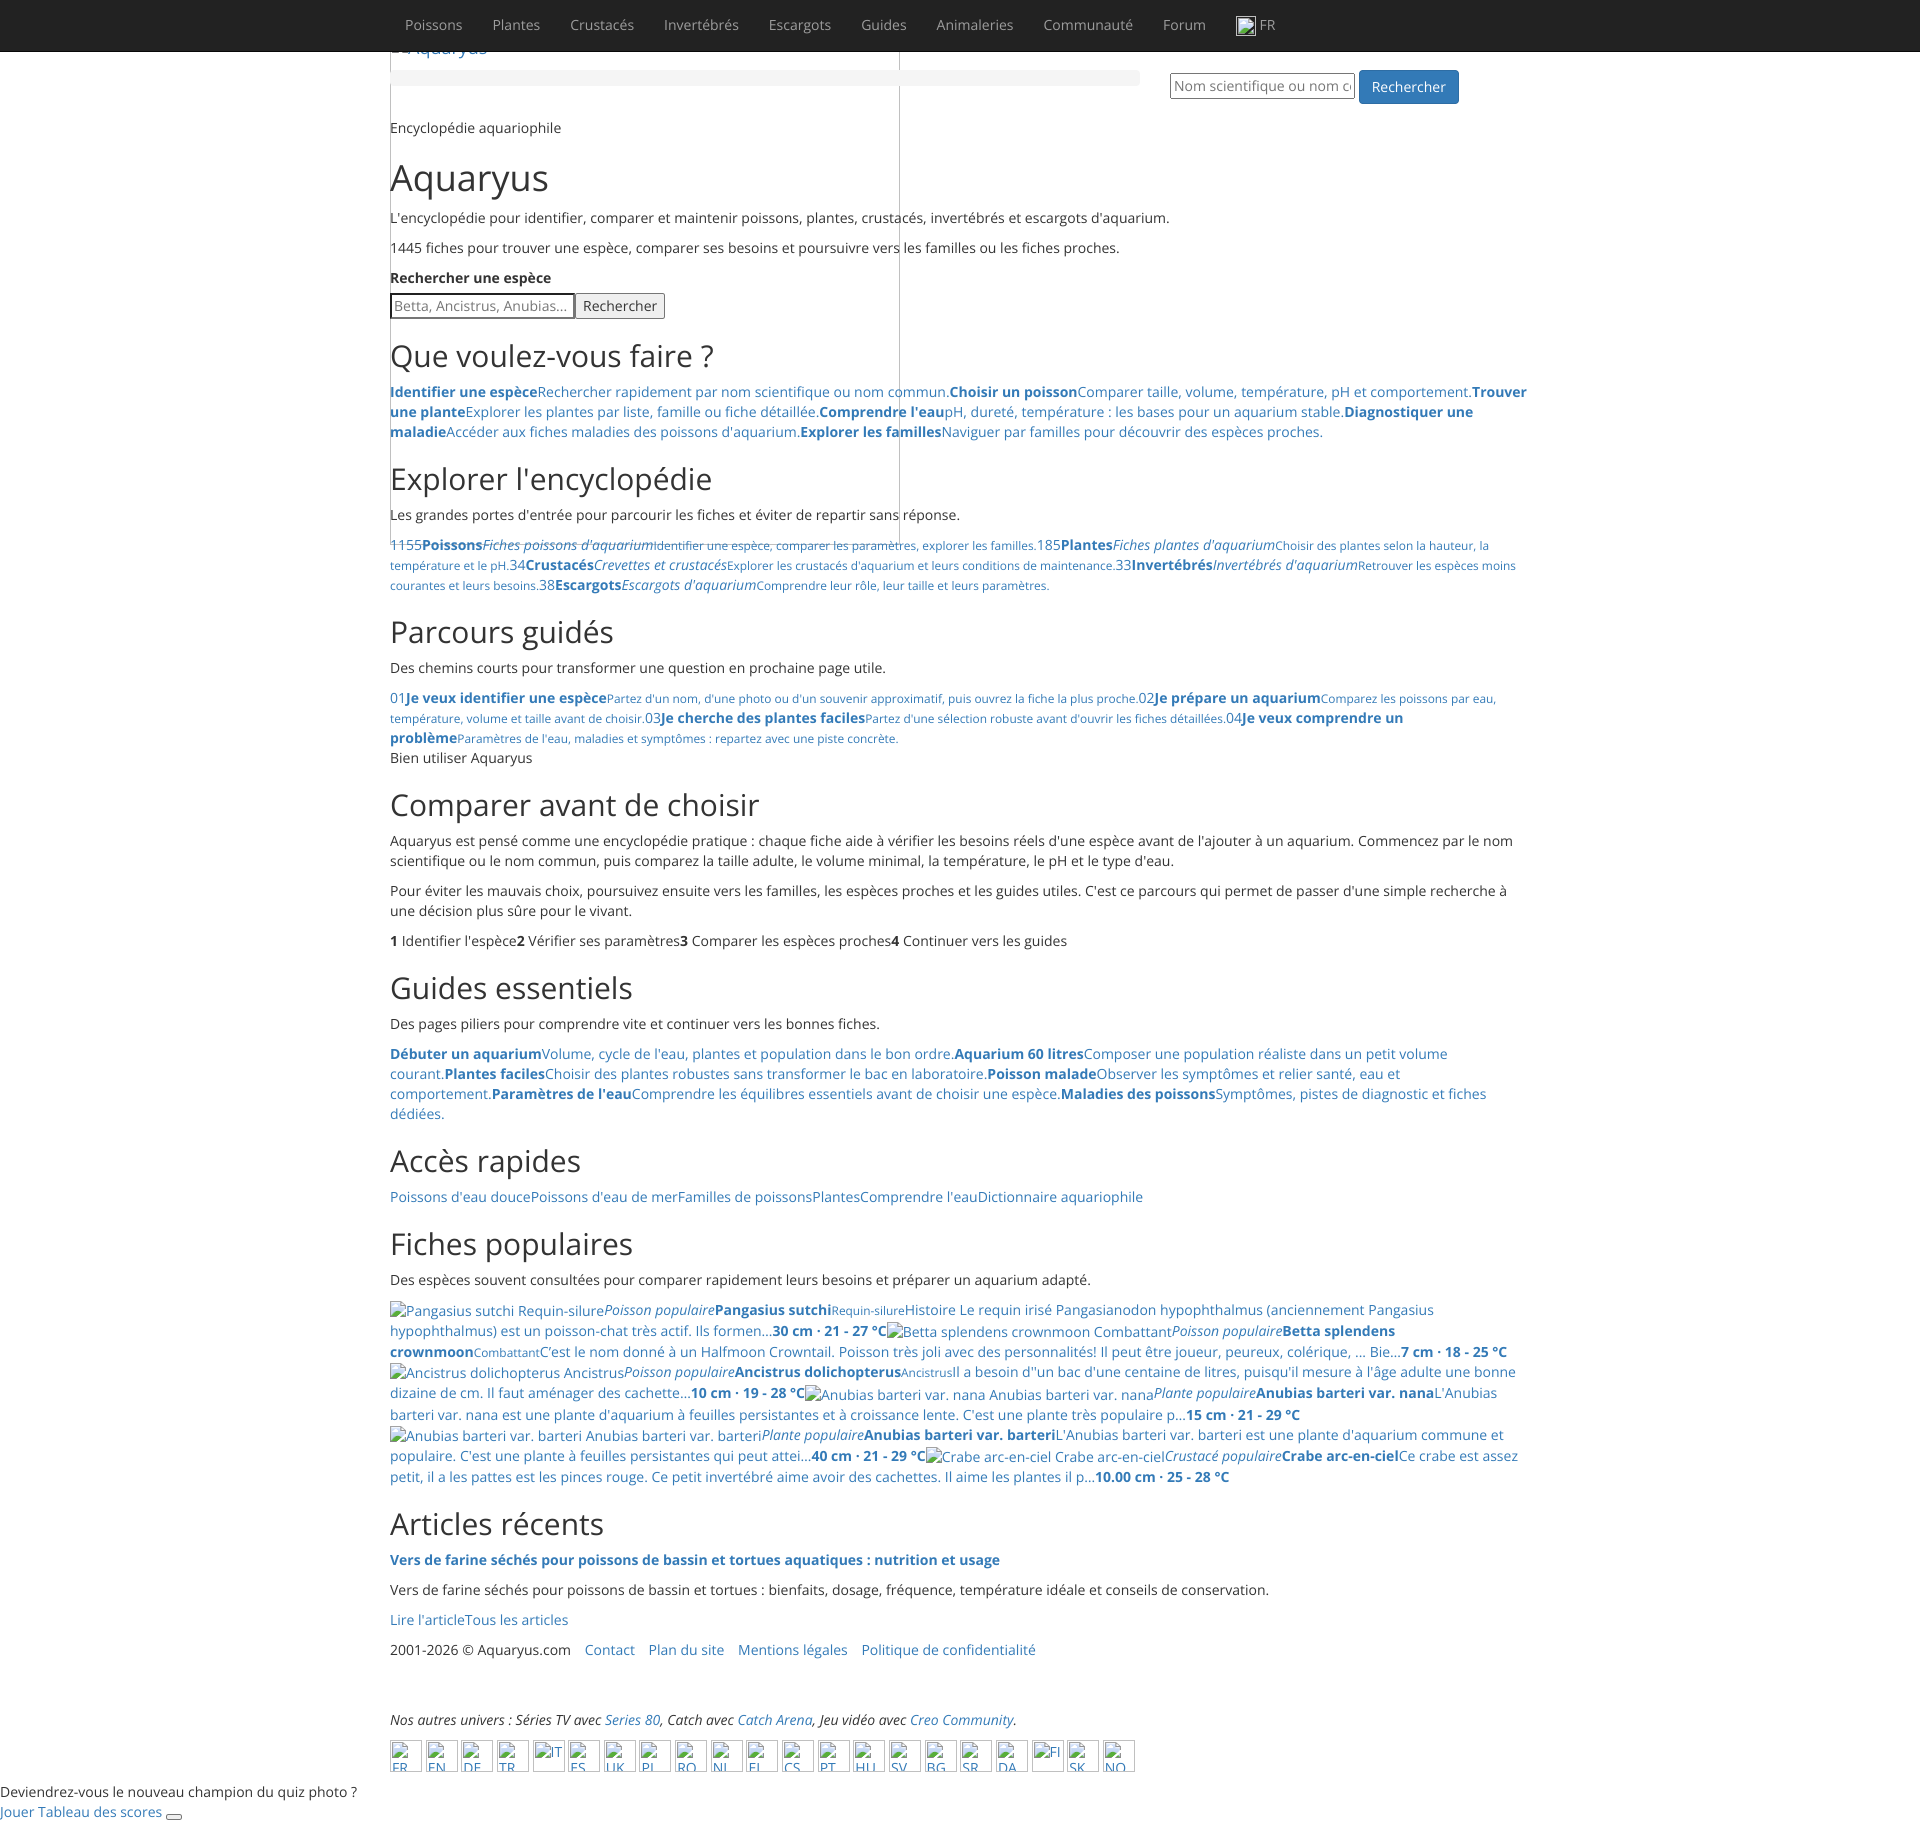Click the blue Rechercher button
The width and height of the screenshot is (1920, 1822).
(x=1408, y=87)
